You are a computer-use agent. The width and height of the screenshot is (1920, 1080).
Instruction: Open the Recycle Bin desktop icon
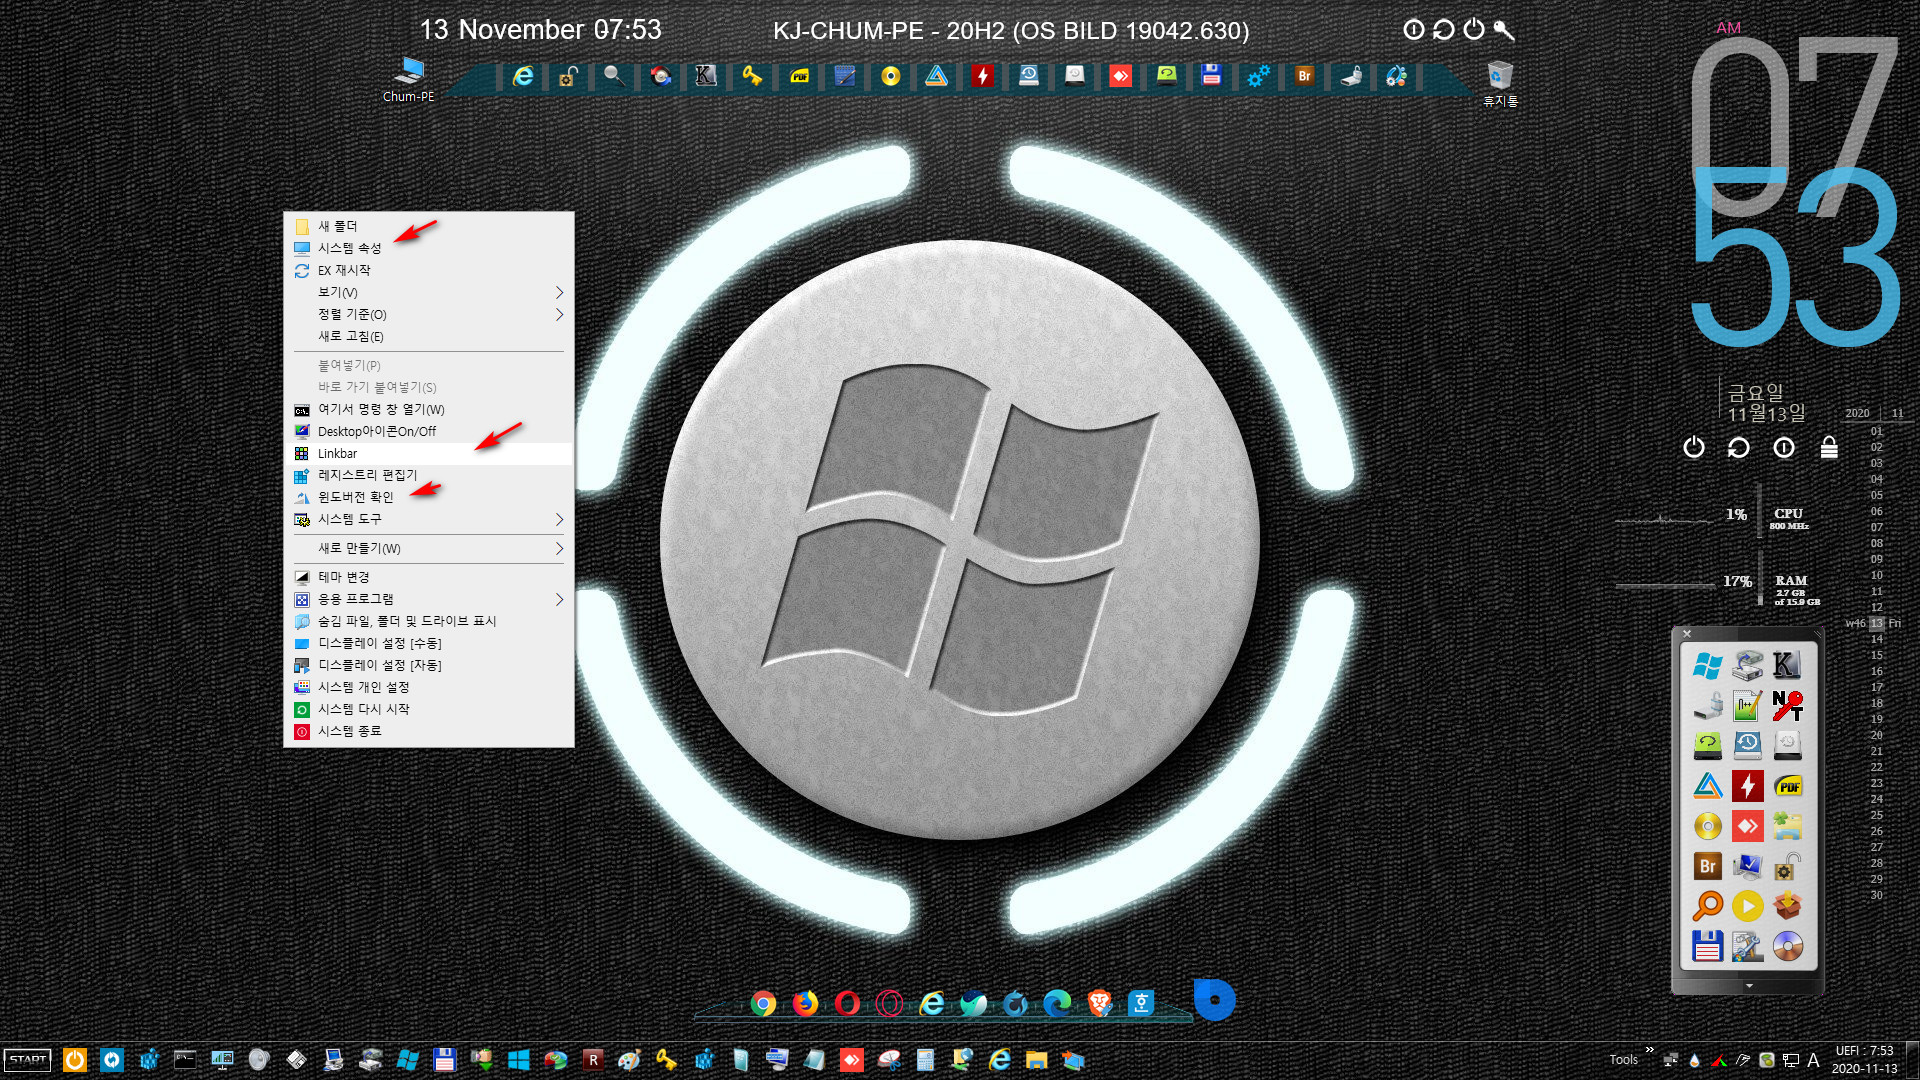pos(1500,84)
